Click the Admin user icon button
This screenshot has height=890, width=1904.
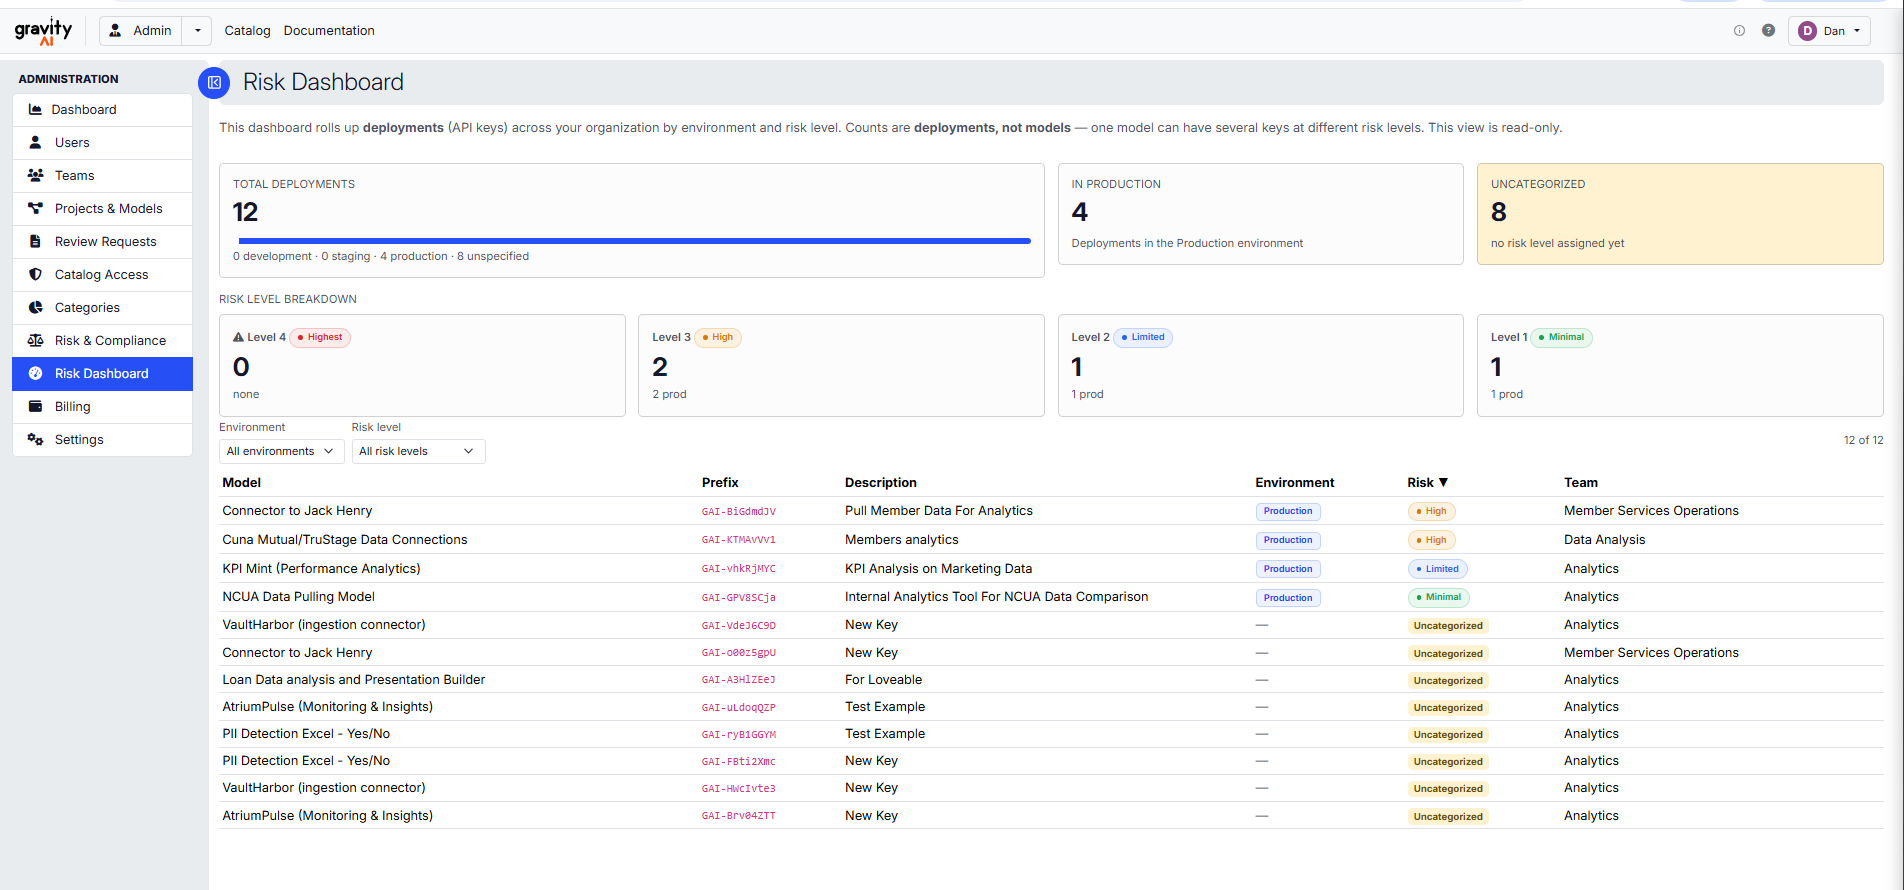tap(141, 31)
